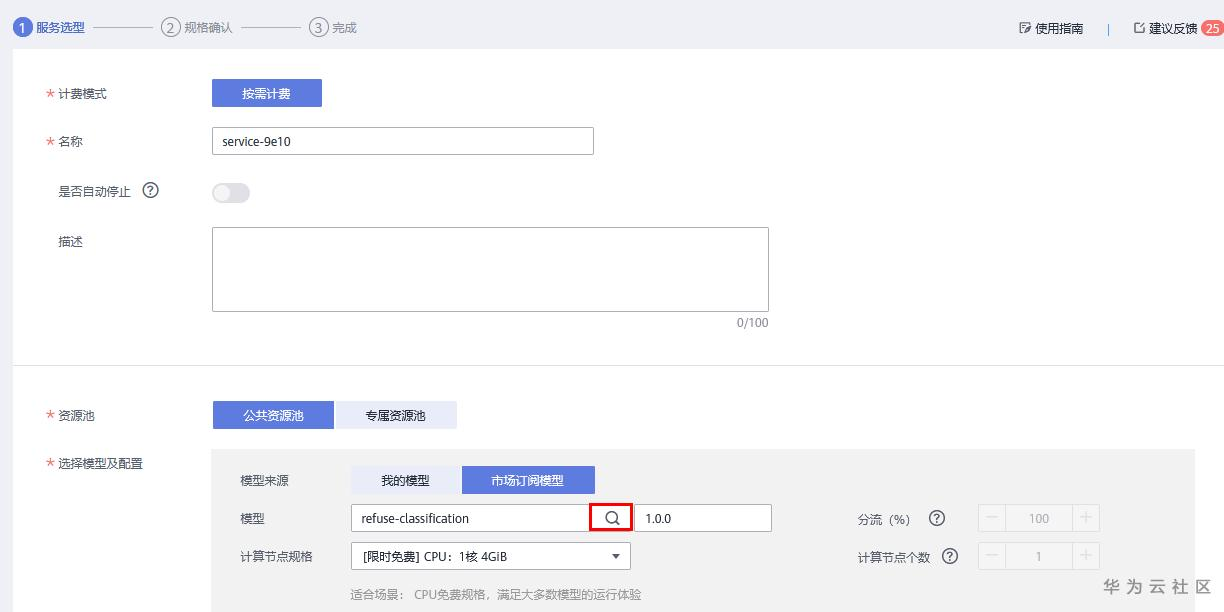The height and width of the screenshot is (612, 1224).
Task: Toggle the 是否自动停止 switch
Action: [x=231, y=193]
